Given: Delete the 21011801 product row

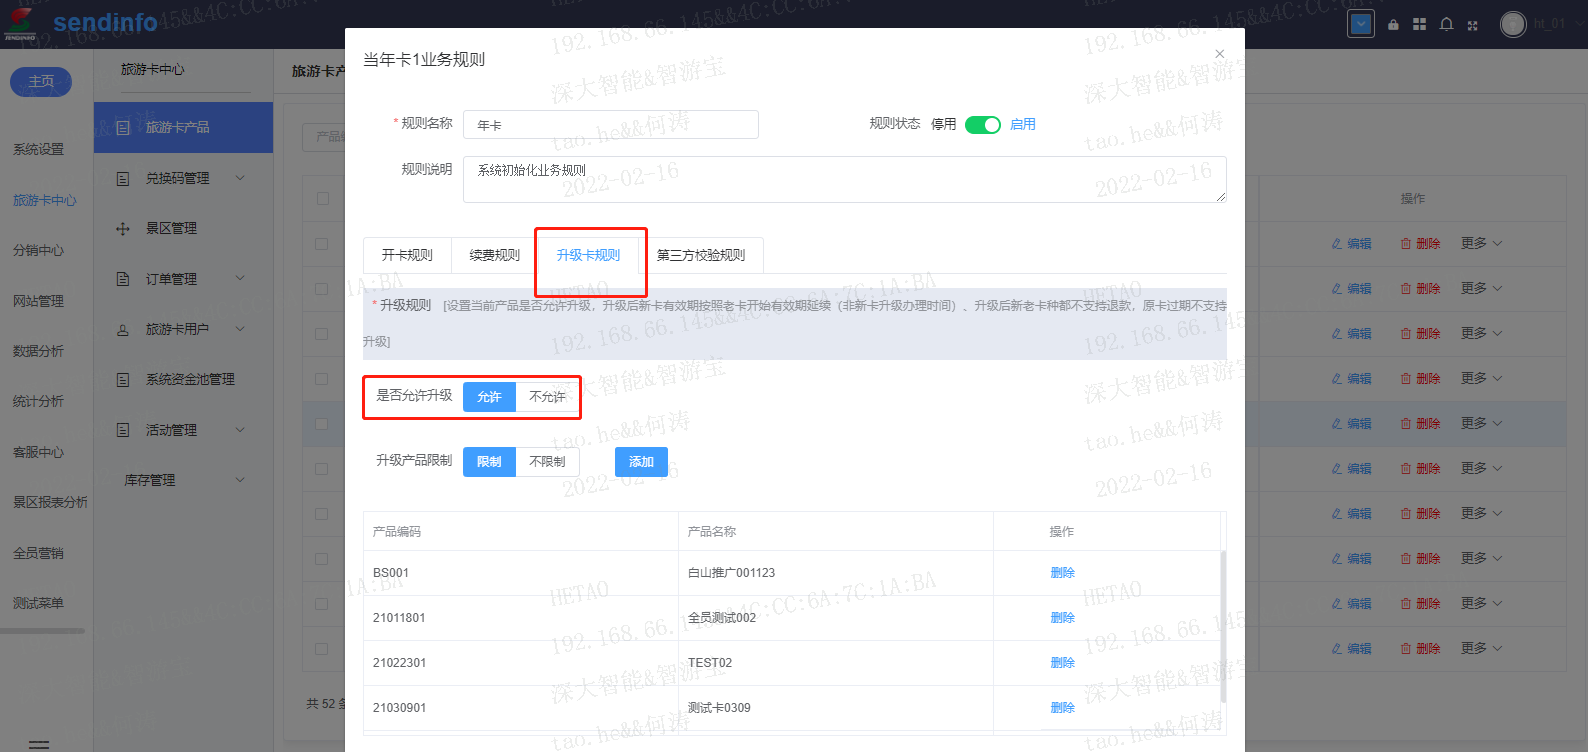Looking at the screenshot, I should pos(1062,618).
